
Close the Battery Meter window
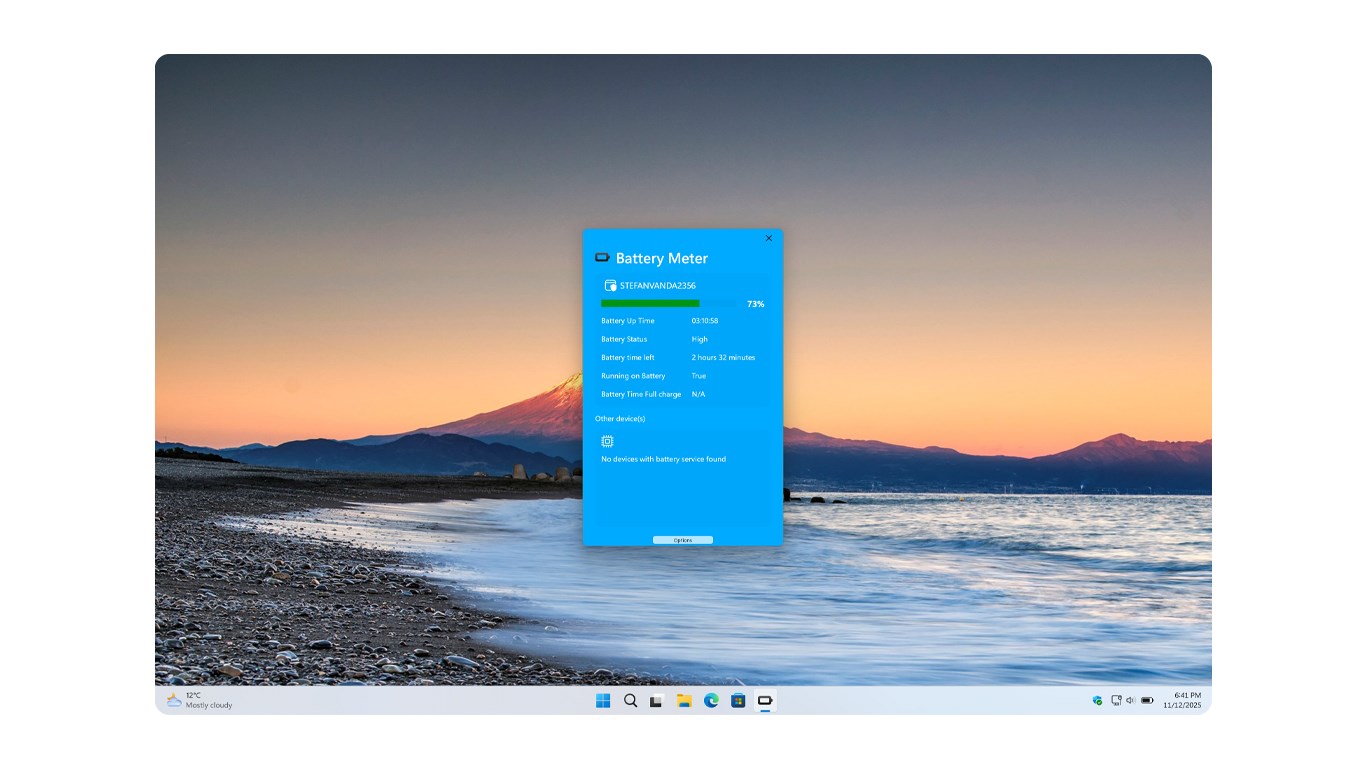click(x=768, y=238)
